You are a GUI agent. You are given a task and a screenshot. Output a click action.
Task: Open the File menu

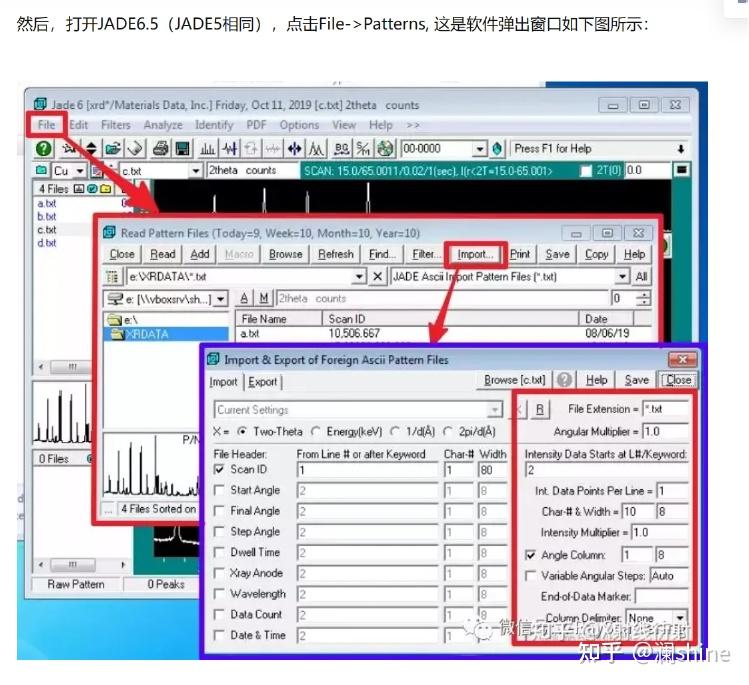click(46, 125)
